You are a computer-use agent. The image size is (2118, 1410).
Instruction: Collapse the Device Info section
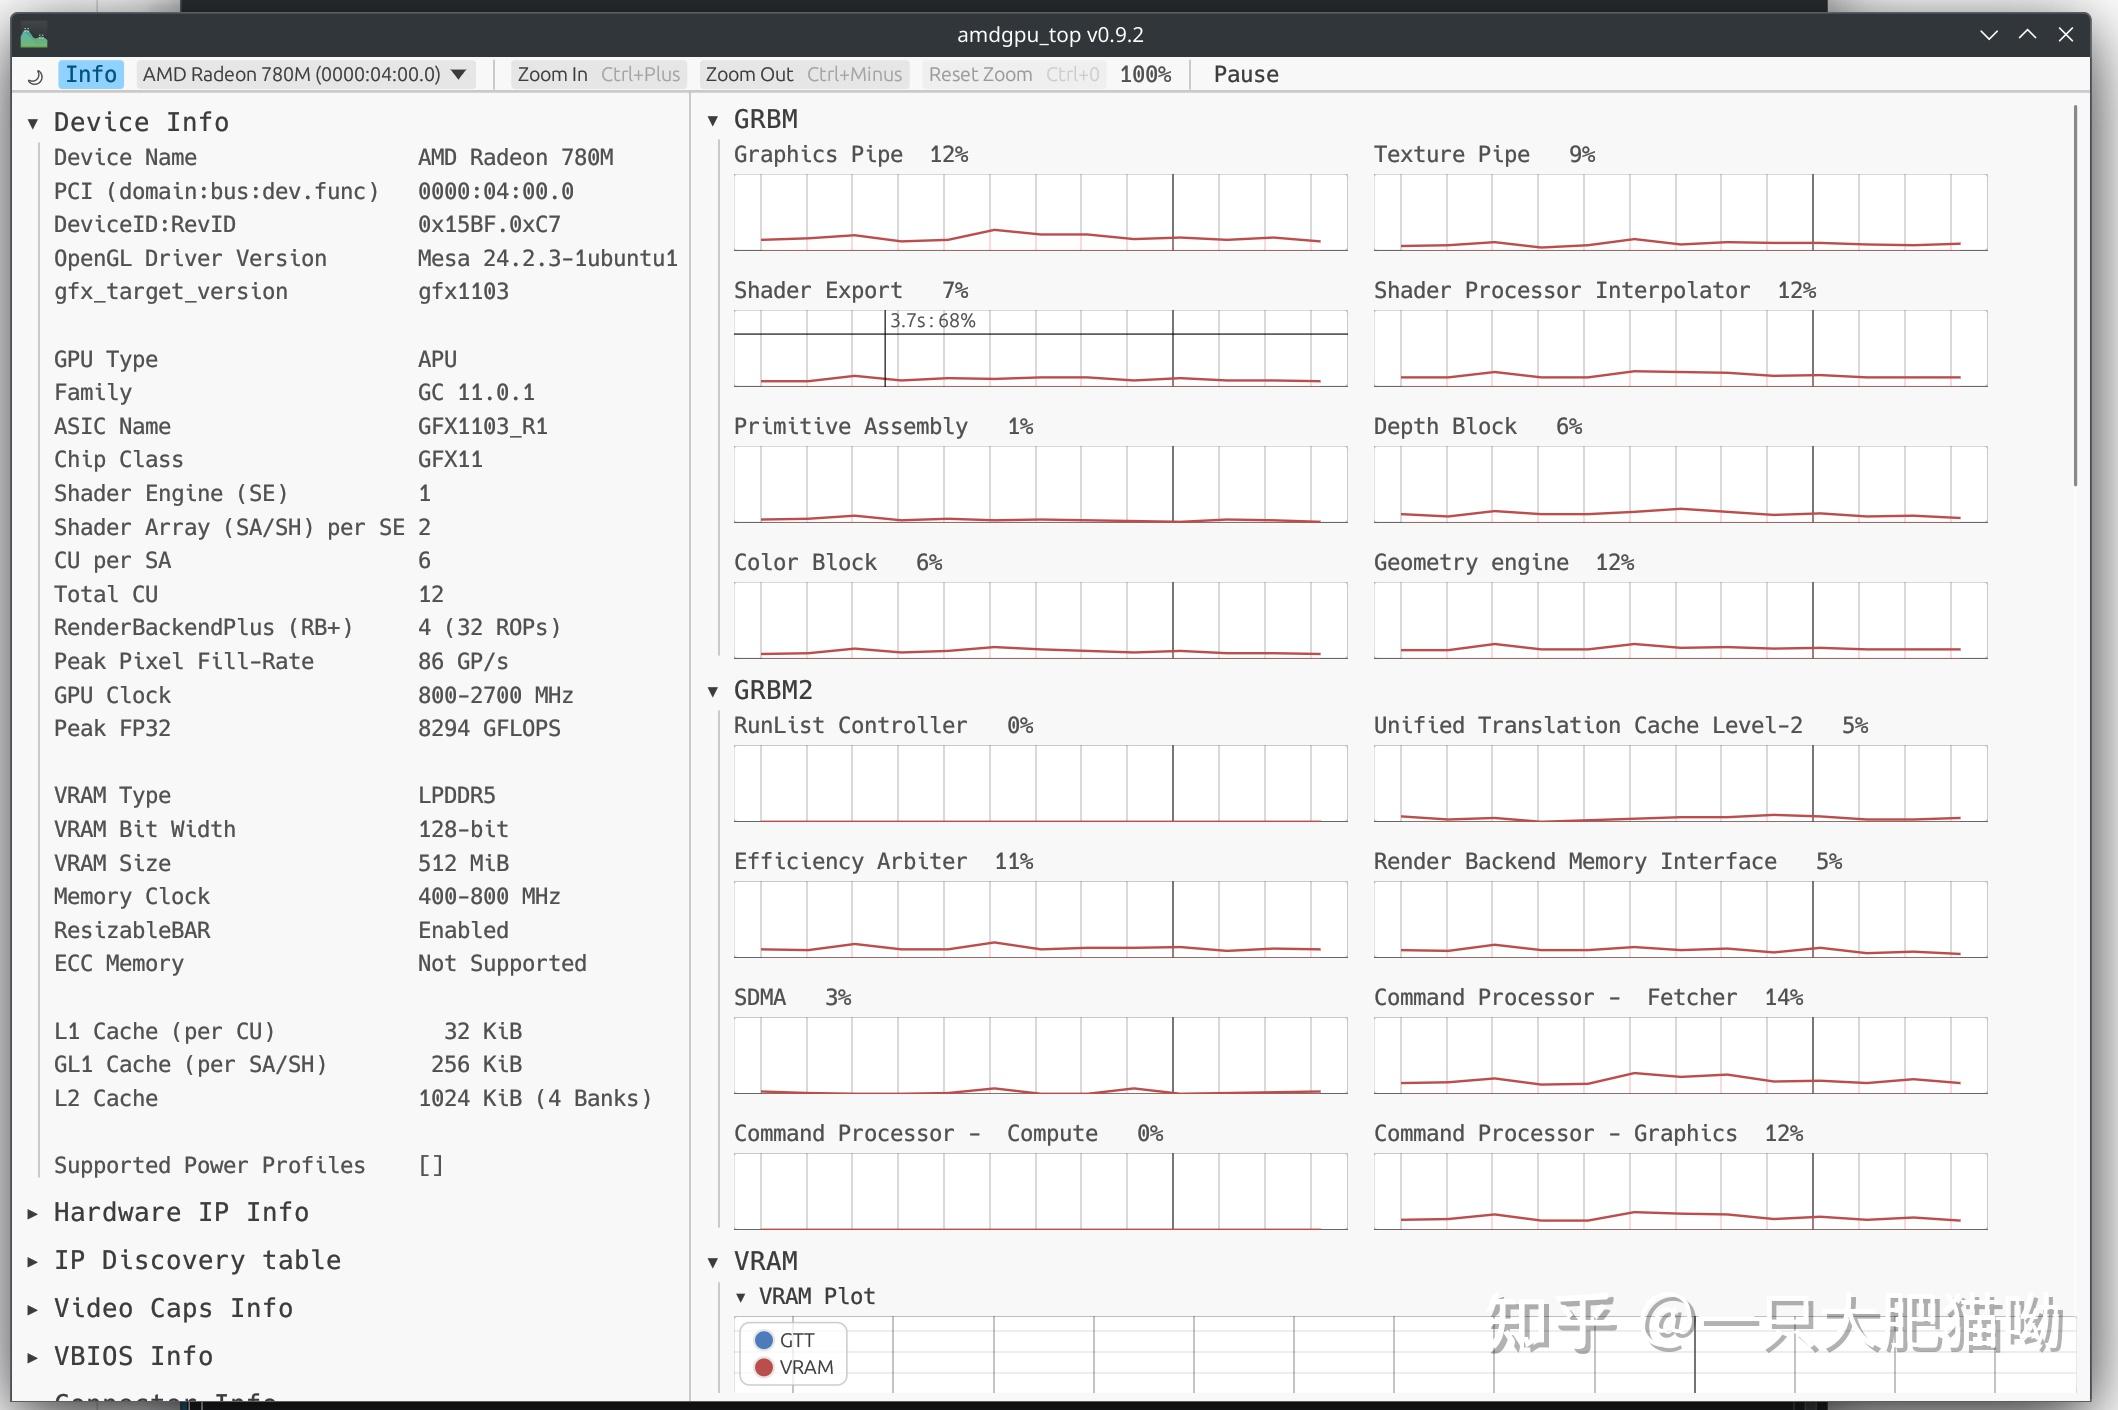(x=33, y=122)
